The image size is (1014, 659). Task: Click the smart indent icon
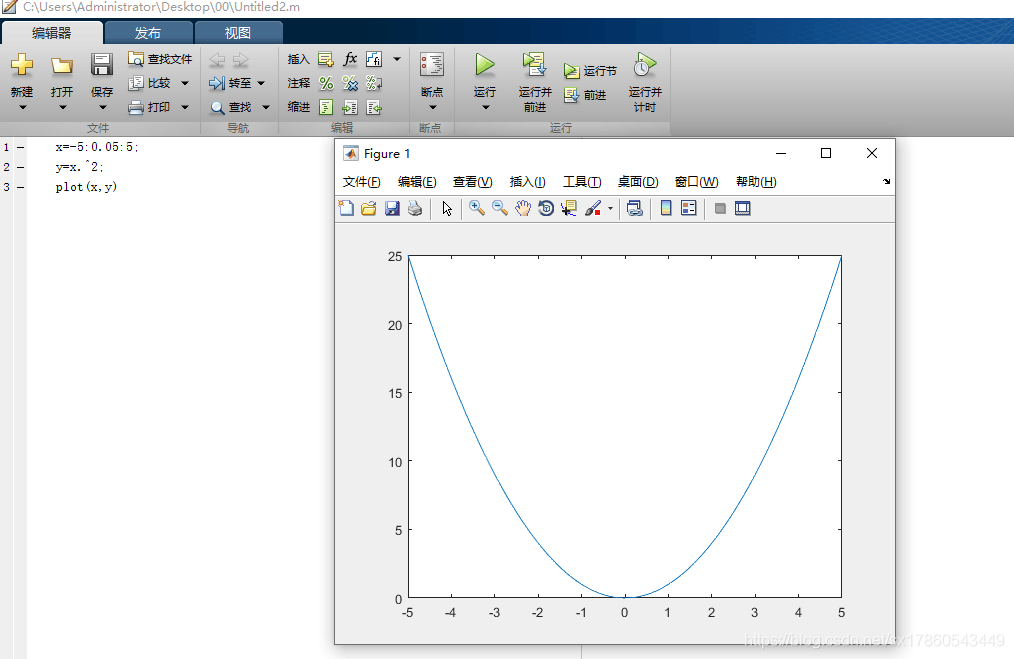click(x=327, y=107)
